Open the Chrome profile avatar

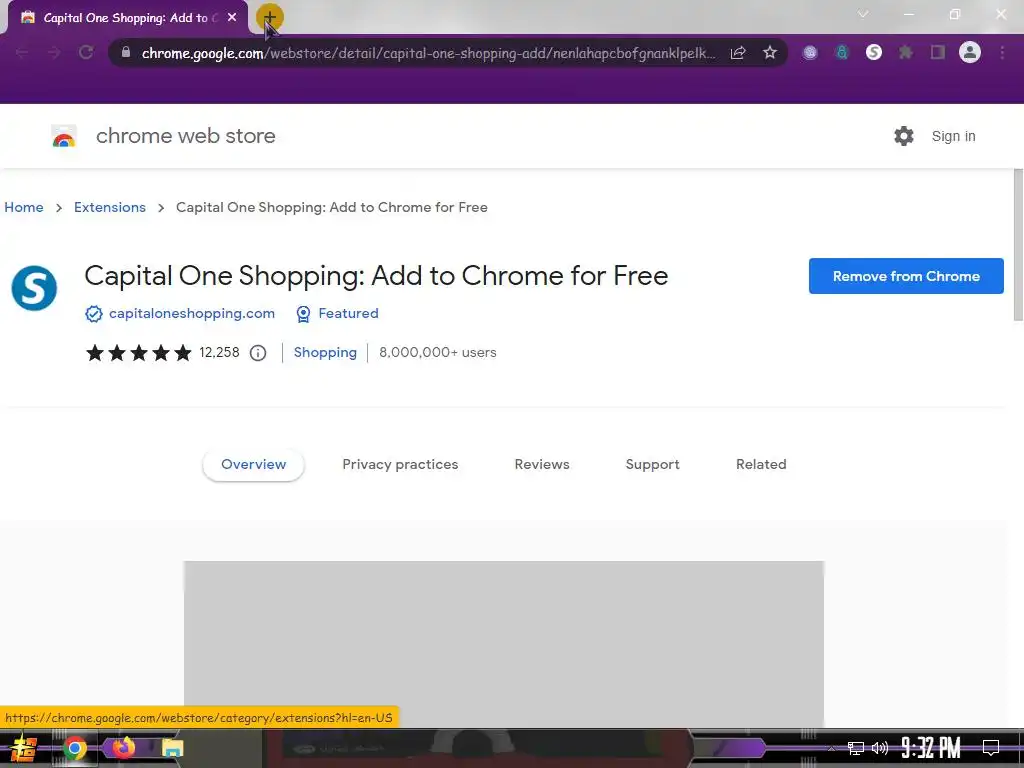click(970, 52)
